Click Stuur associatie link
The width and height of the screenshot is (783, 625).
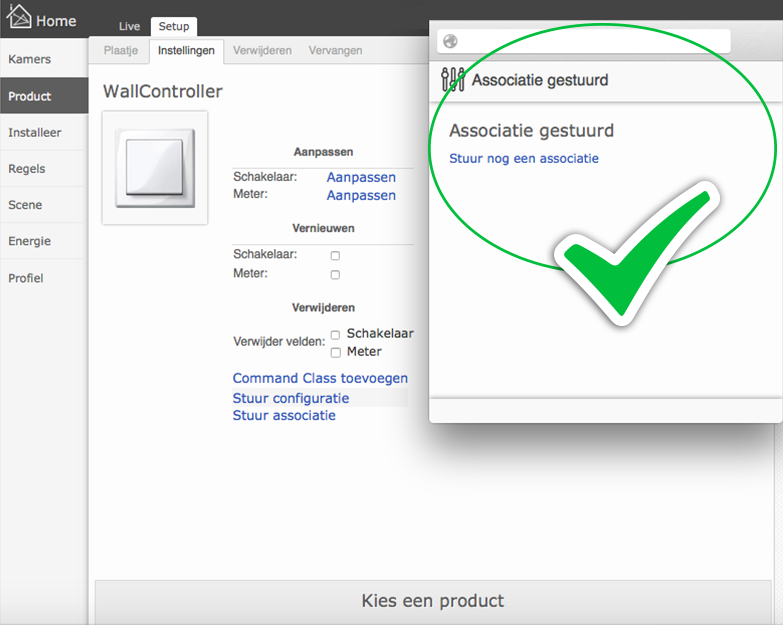(x=284, y=415)
